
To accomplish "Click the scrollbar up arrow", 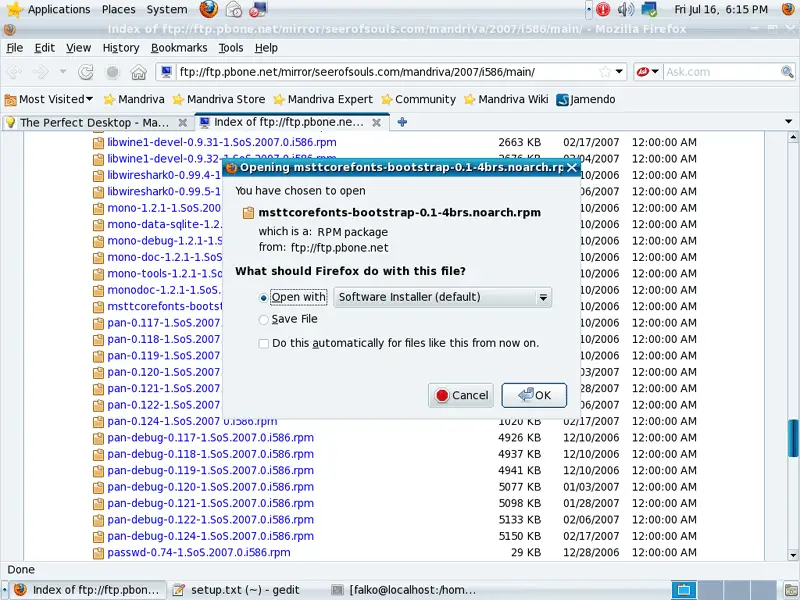I will point(793,137).
